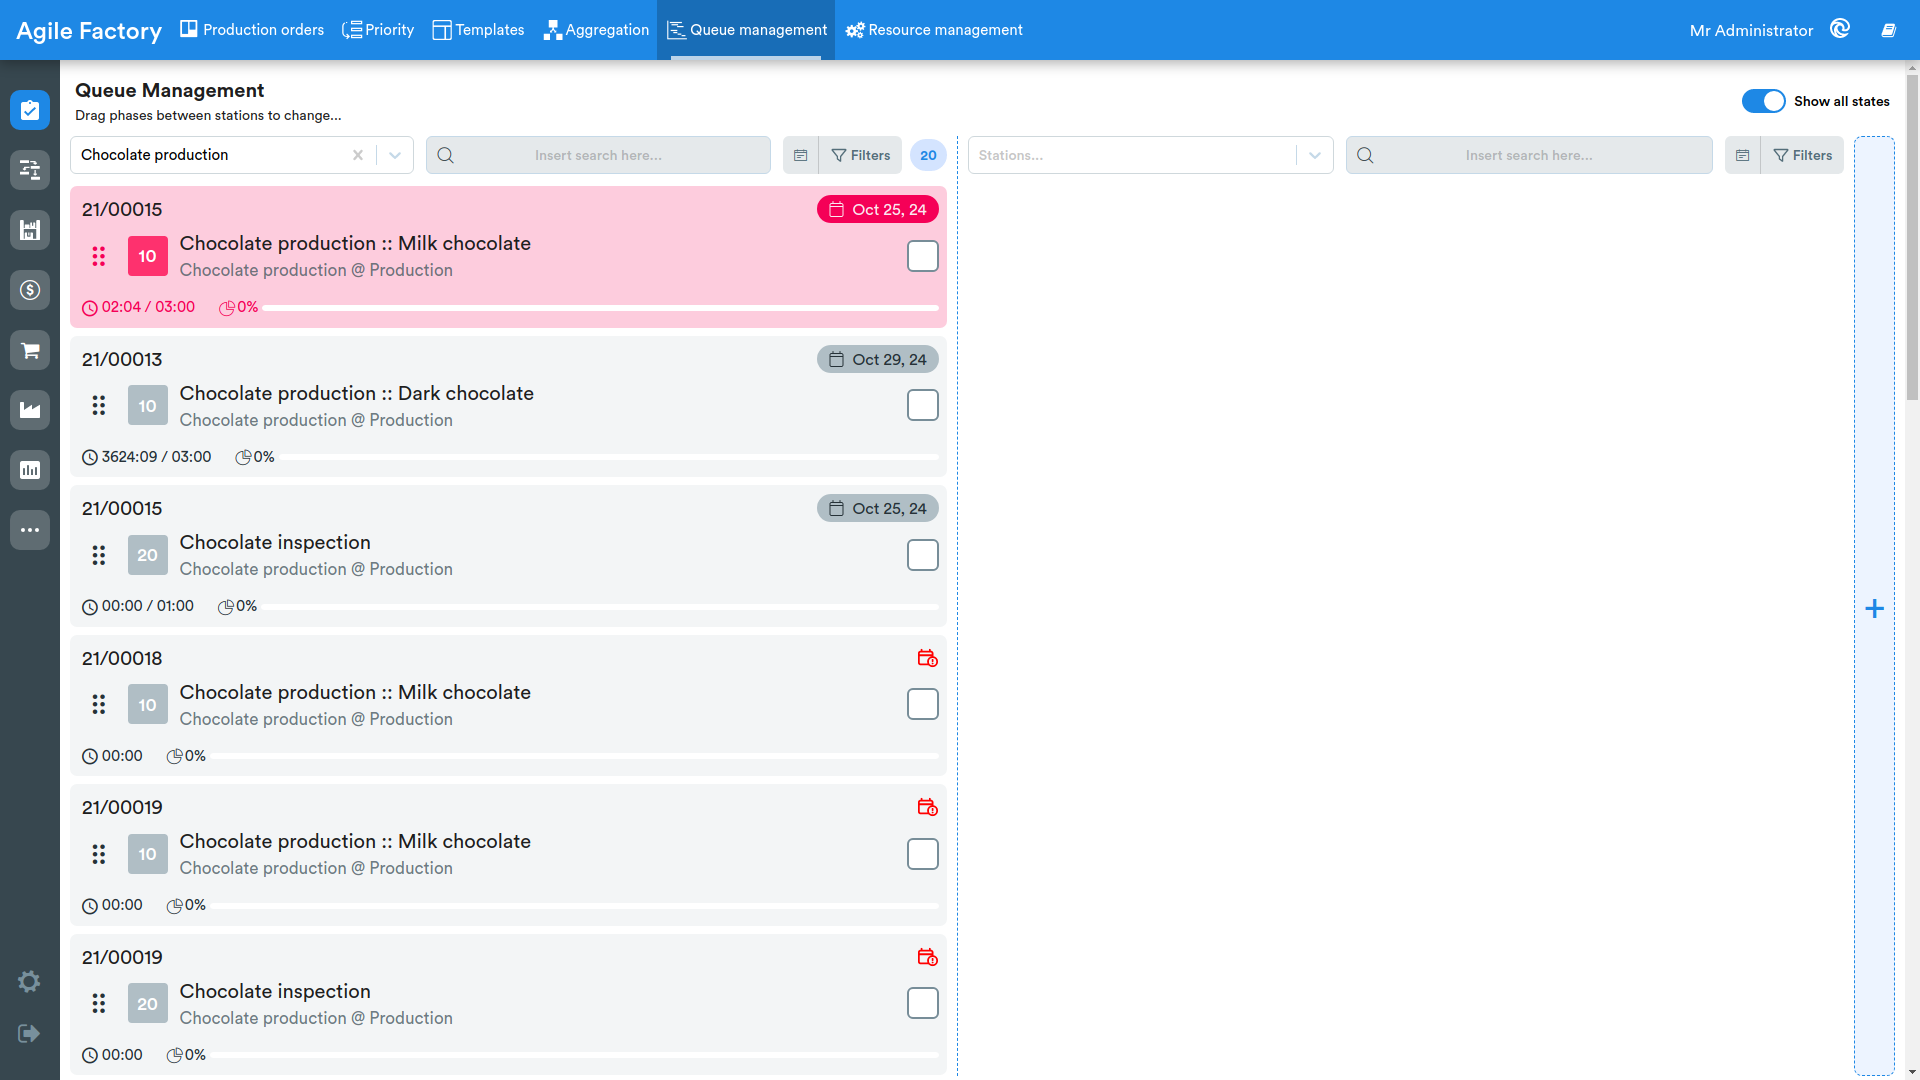The height and width of the screenshot is (1080, 1920).
Task: Click the sliders settings sidebar icon
Action: [30, 170]
